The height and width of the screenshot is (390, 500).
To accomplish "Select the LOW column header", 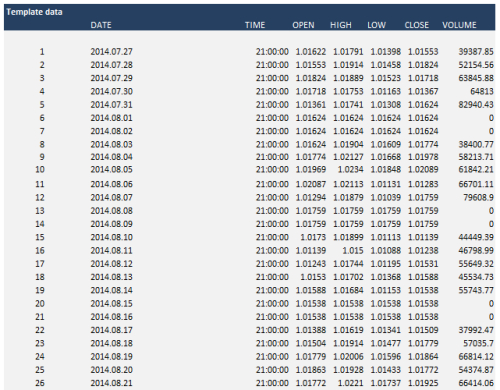I will point(377,25).
